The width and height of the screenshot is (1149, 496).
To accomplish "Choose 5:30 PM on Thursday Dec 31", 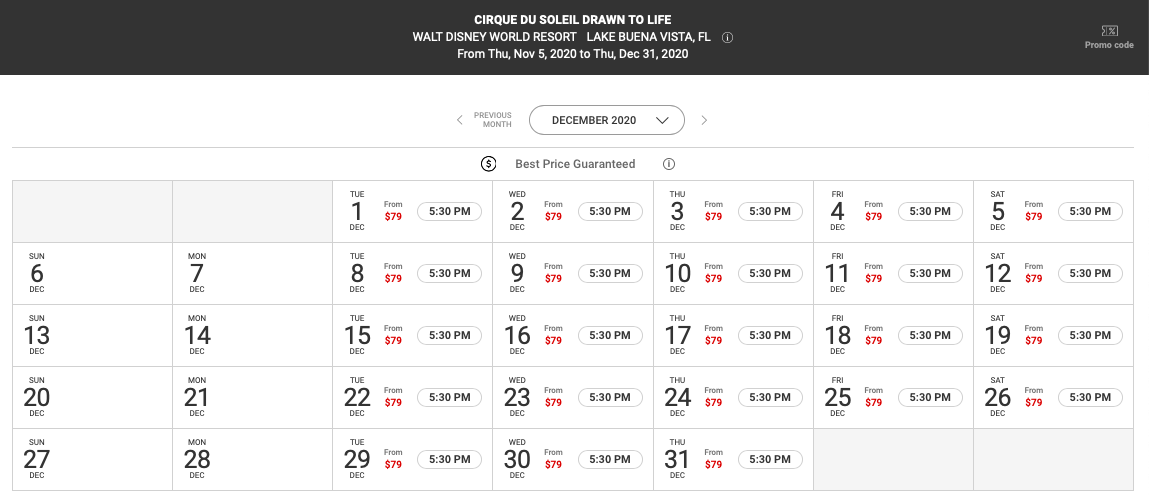I will 769,459.
